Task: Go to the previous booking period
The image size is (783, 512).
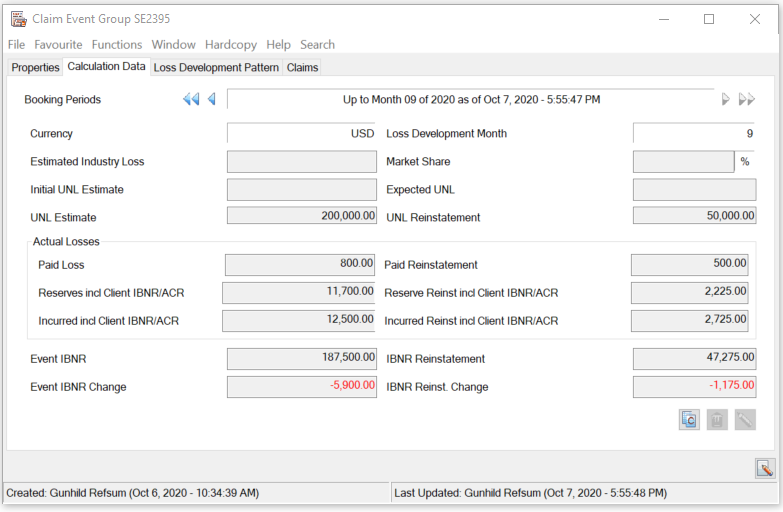Action: (x=212, y=100)
